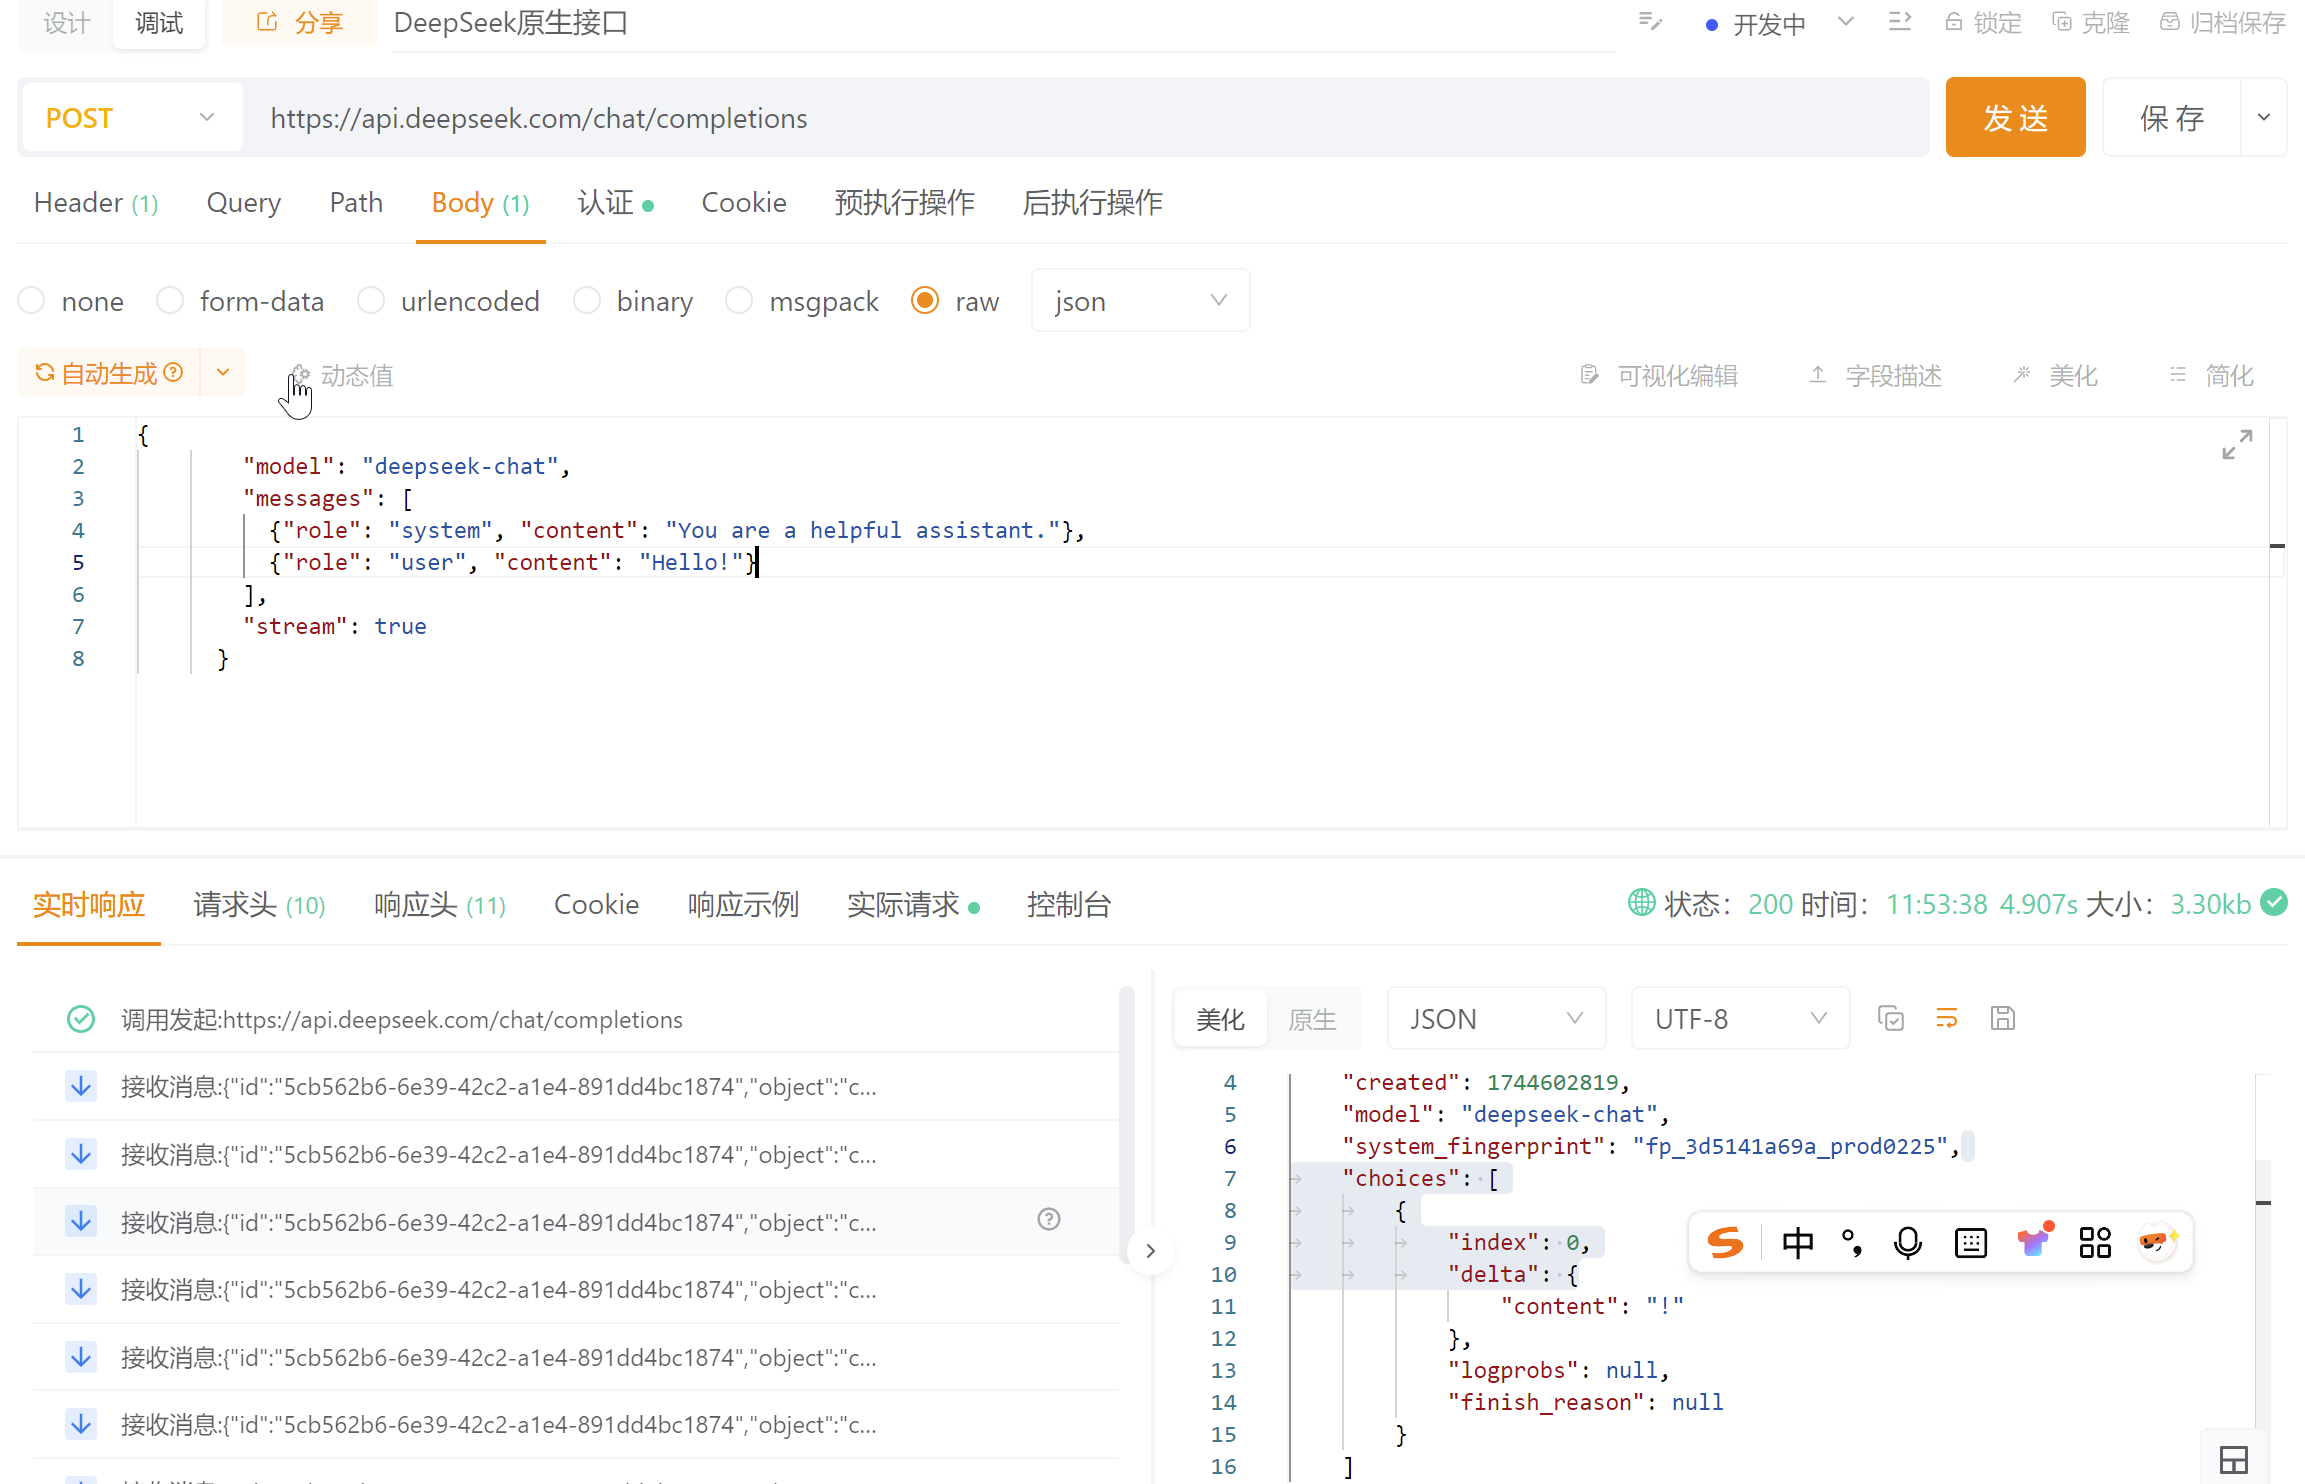Switch response view to 原生 mode
Viewport: 2305px width, 1484px height.
click(1313, 1019)
